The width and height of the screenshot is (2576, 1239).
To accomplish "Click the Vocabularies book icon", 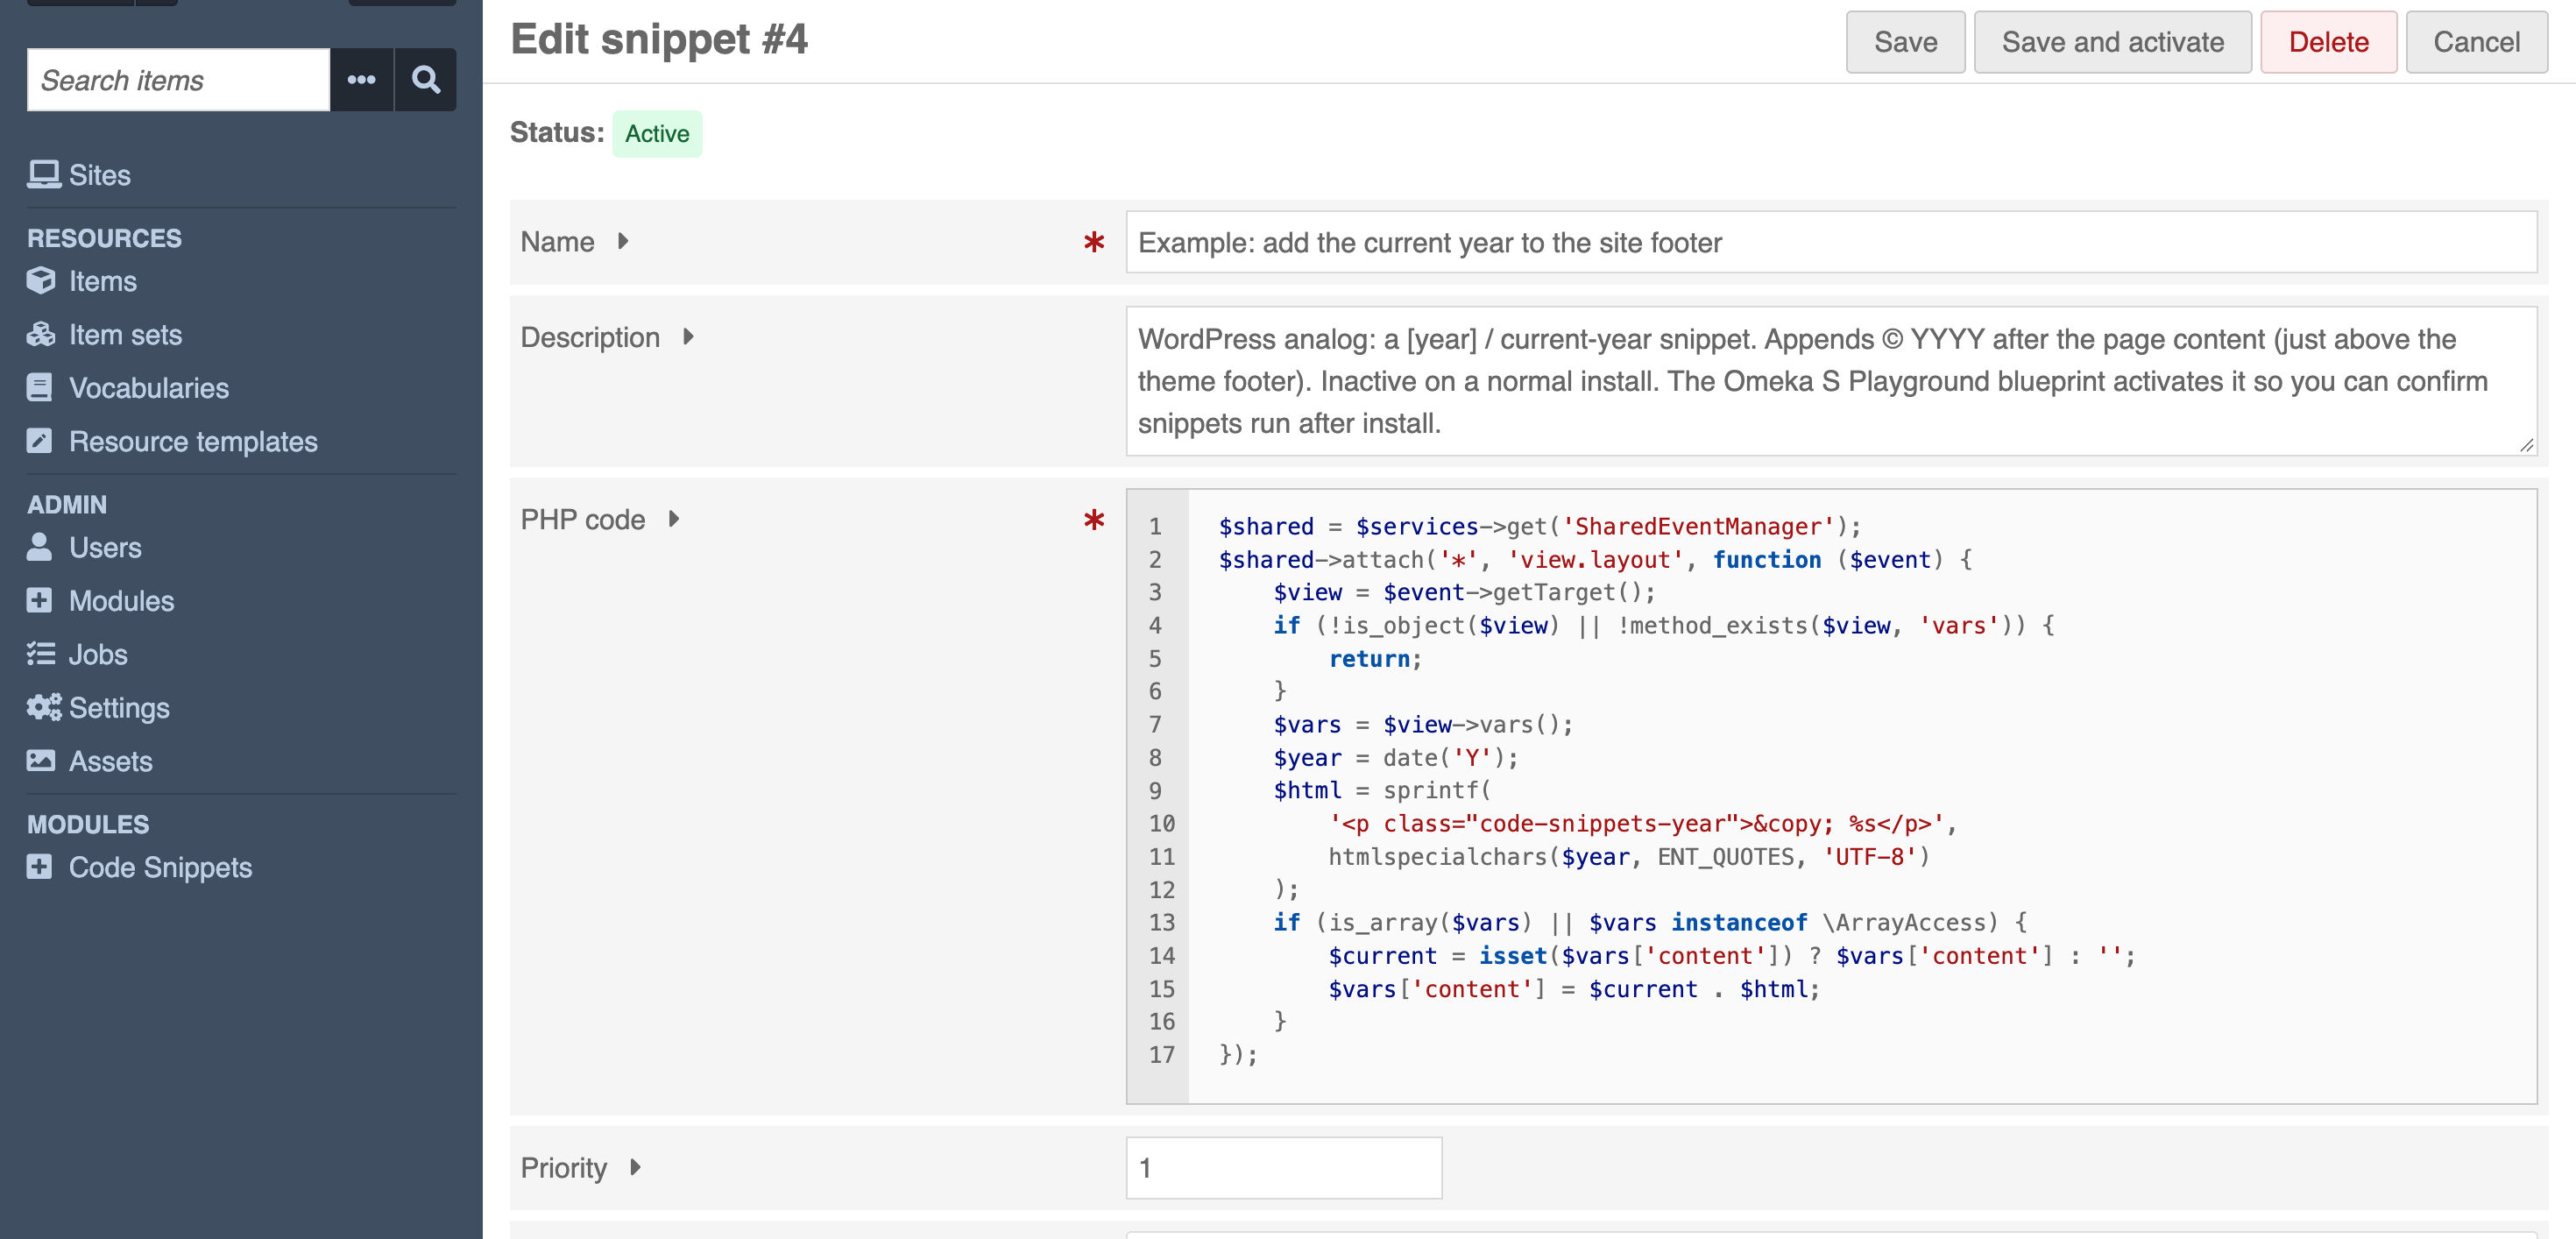I will (x=39, y=388).
